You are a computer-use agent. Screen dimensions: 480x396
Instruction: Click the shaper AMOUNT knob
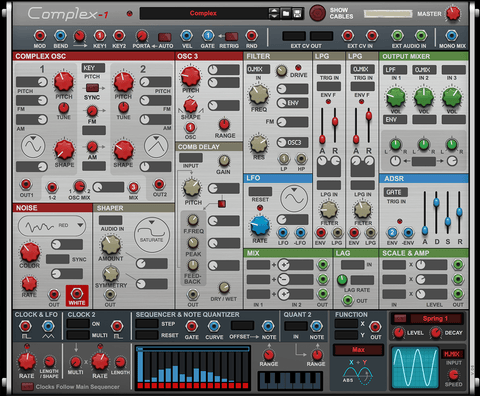[x=111, y=245]
